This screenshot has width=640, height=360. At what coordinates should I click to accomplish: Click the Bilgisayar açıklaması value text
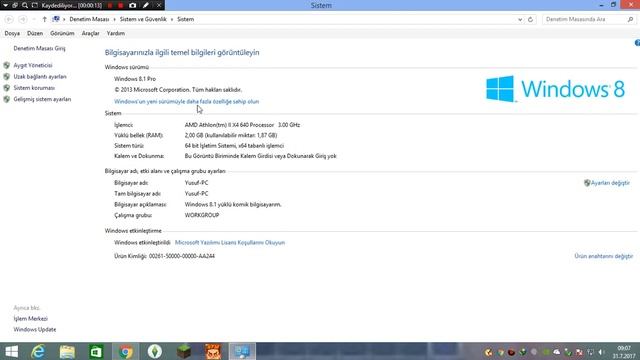tap(233, 204)
